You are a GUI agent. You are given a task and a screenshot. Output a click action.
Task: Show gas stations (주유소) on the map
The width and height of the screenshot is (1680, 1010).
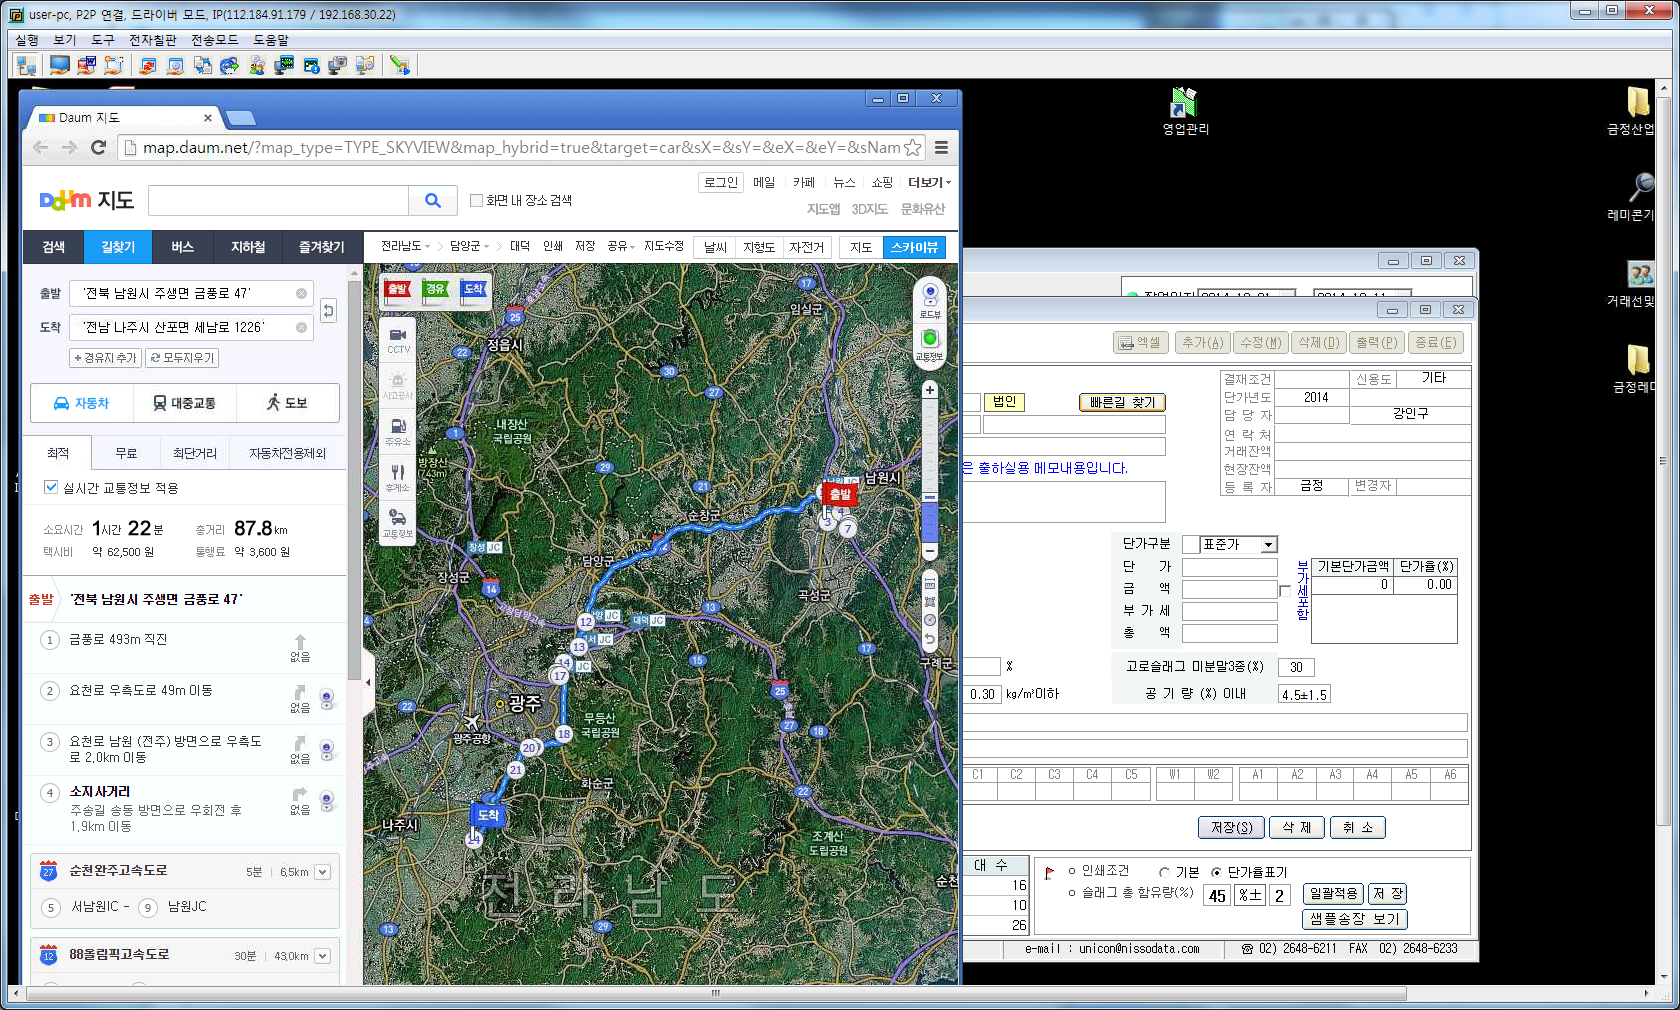(398, 431)
